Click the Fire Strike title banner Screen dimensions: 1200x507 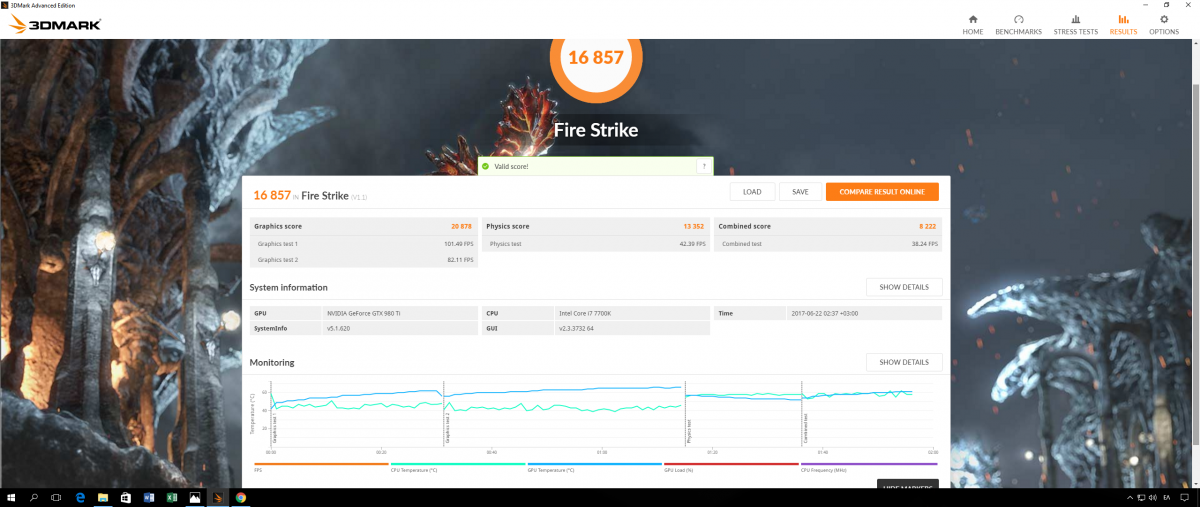[595, 130]
